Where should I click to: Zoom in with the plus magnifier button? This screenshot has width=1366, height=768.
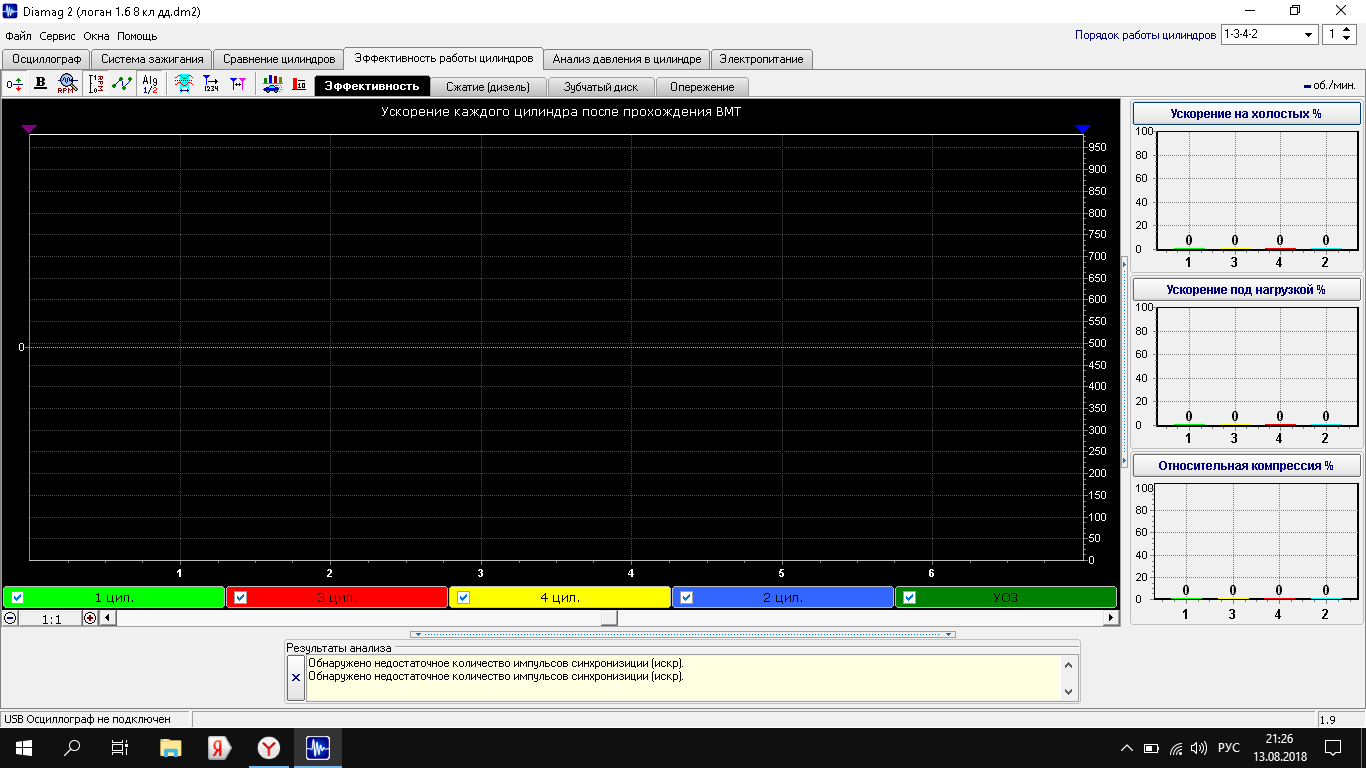(x=90, y=618)
